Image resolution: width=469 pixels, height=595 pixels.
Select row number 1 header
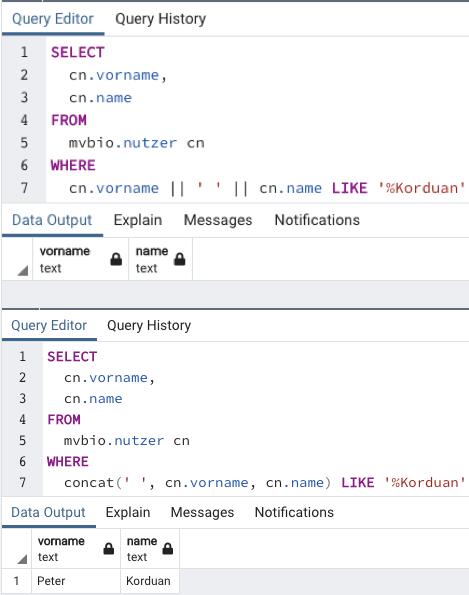(16, 581)
